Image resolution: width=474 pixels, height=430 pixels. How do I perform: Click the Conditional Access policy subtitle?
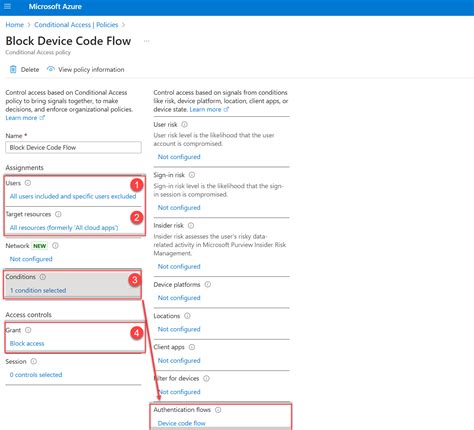pyautogui.click(x=38, y=52)
